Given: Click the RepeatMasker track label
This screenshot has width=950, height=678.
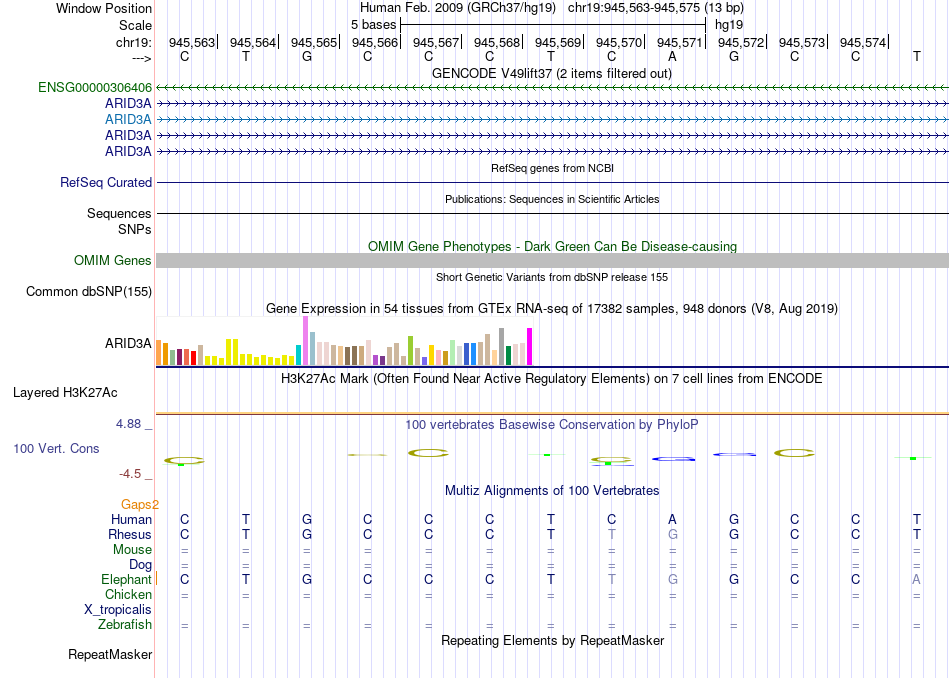Looking at the screenshot, I should (x=110, y=654).
